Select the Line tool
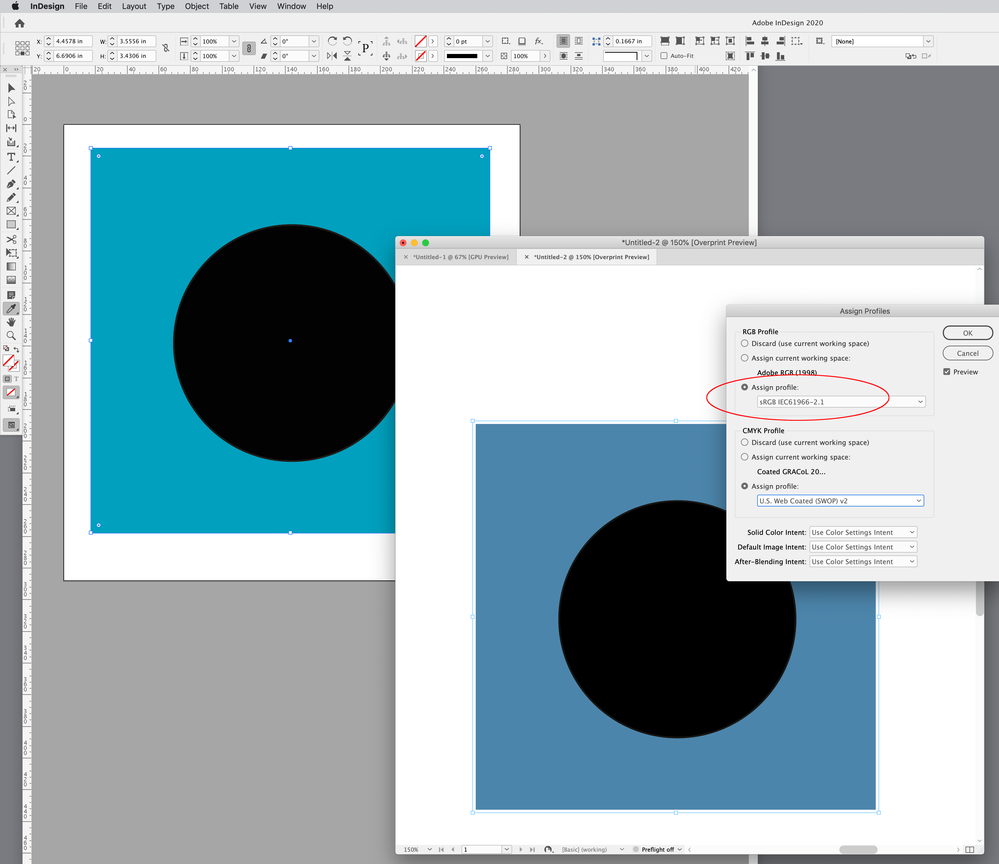This screenshot has width=999, height=864. (11, 170)
